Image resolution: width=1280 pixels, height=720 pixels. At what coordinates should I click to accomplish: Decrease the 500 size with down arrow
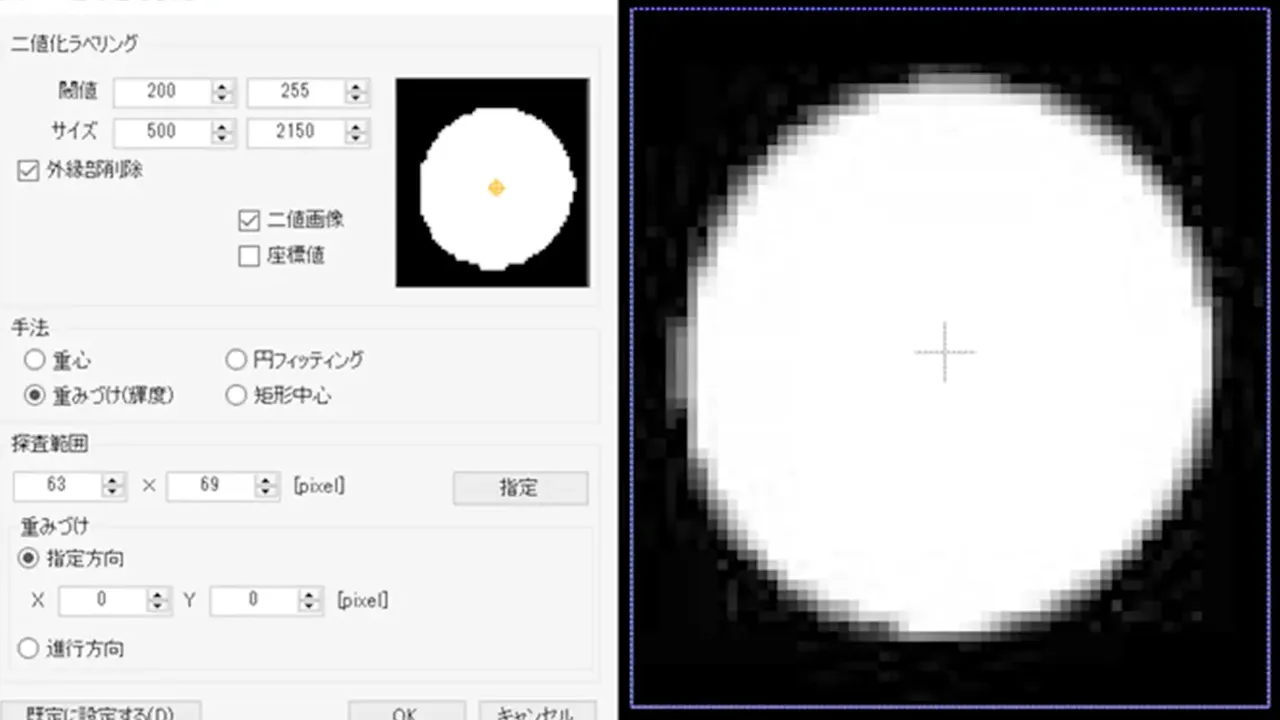click(222, 139)
